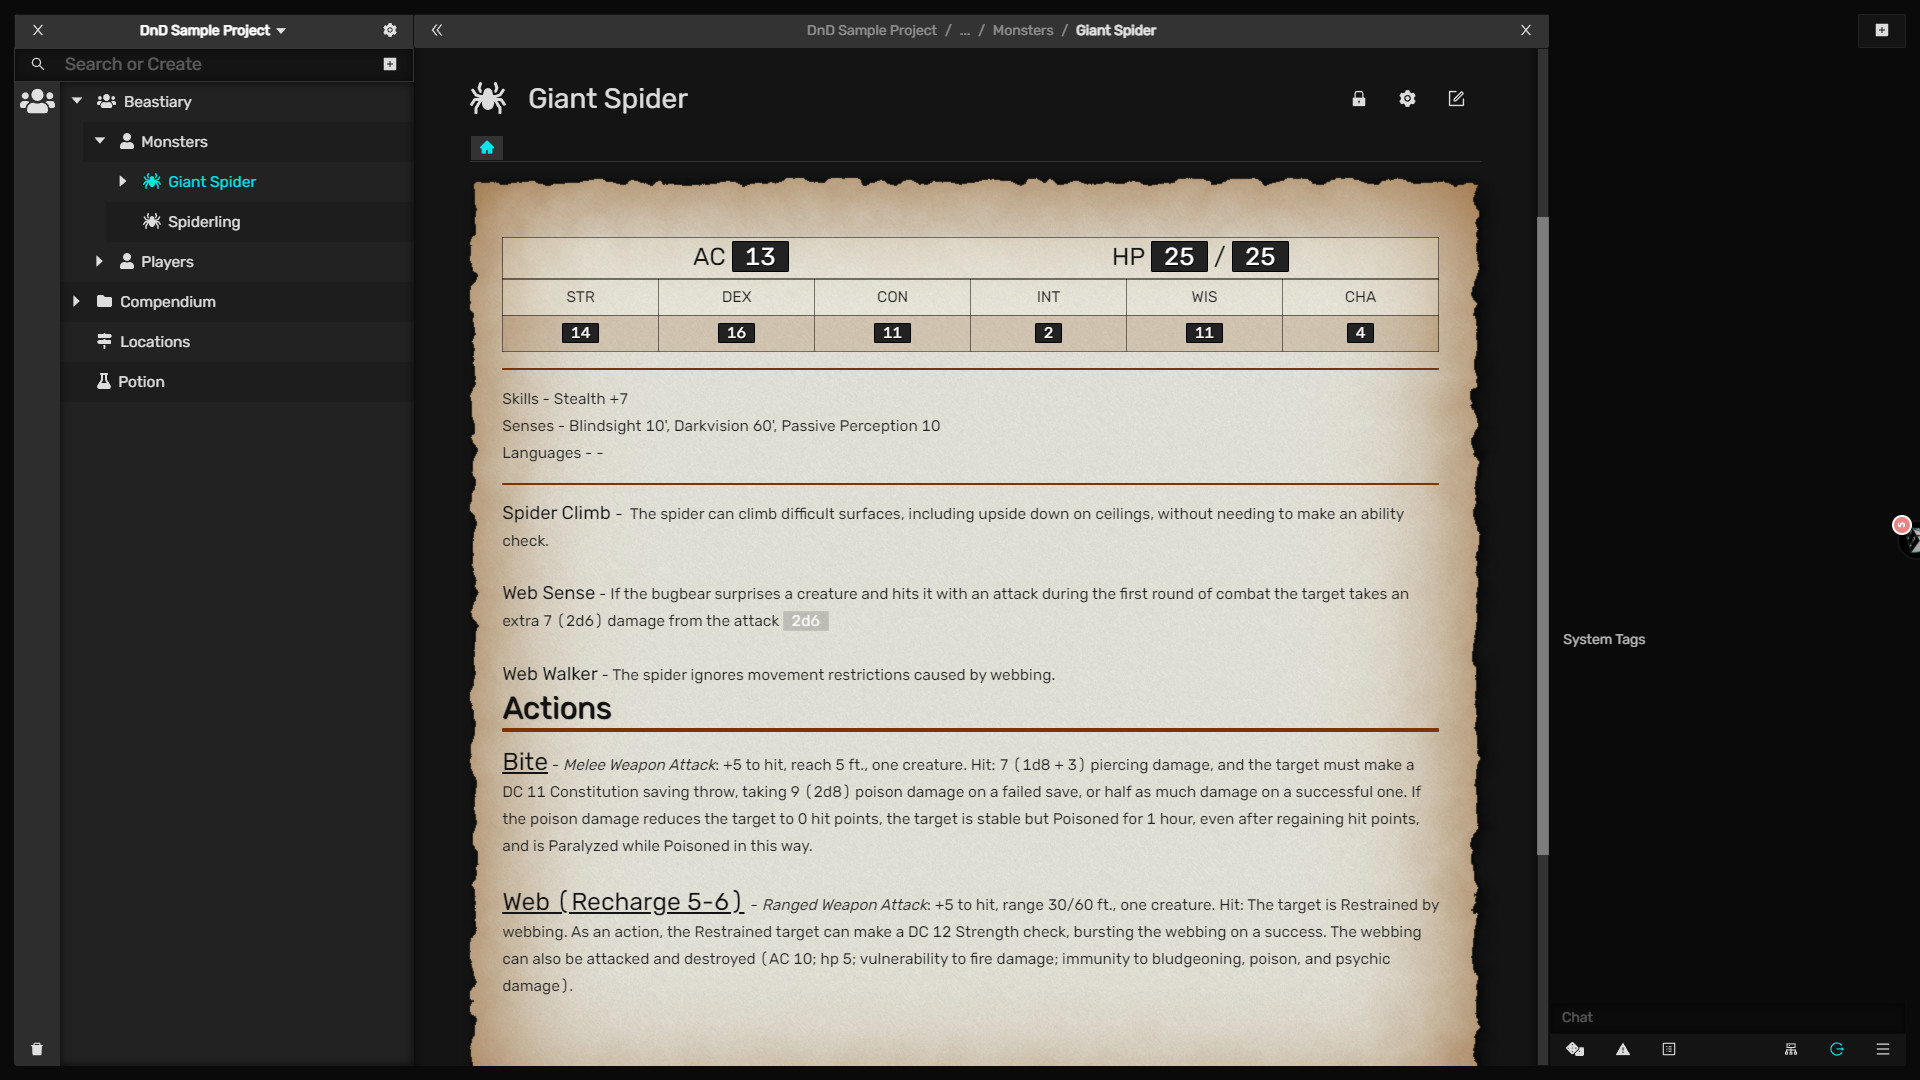Click the Potion sidebar item
The width and height of the screenshot is (1920, 1080).
[x=141, y=381]
